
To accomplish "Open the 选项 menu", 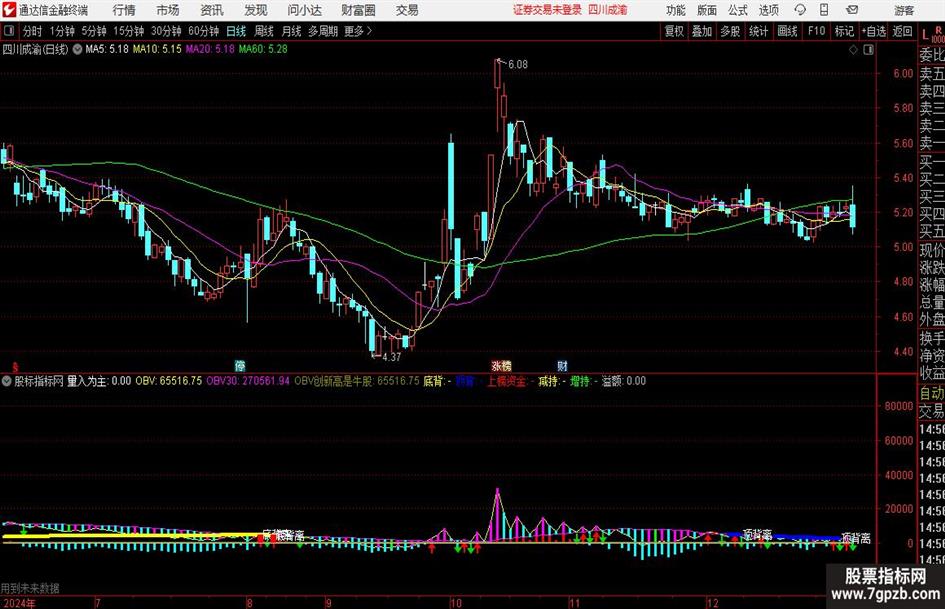I will [768, 10].
